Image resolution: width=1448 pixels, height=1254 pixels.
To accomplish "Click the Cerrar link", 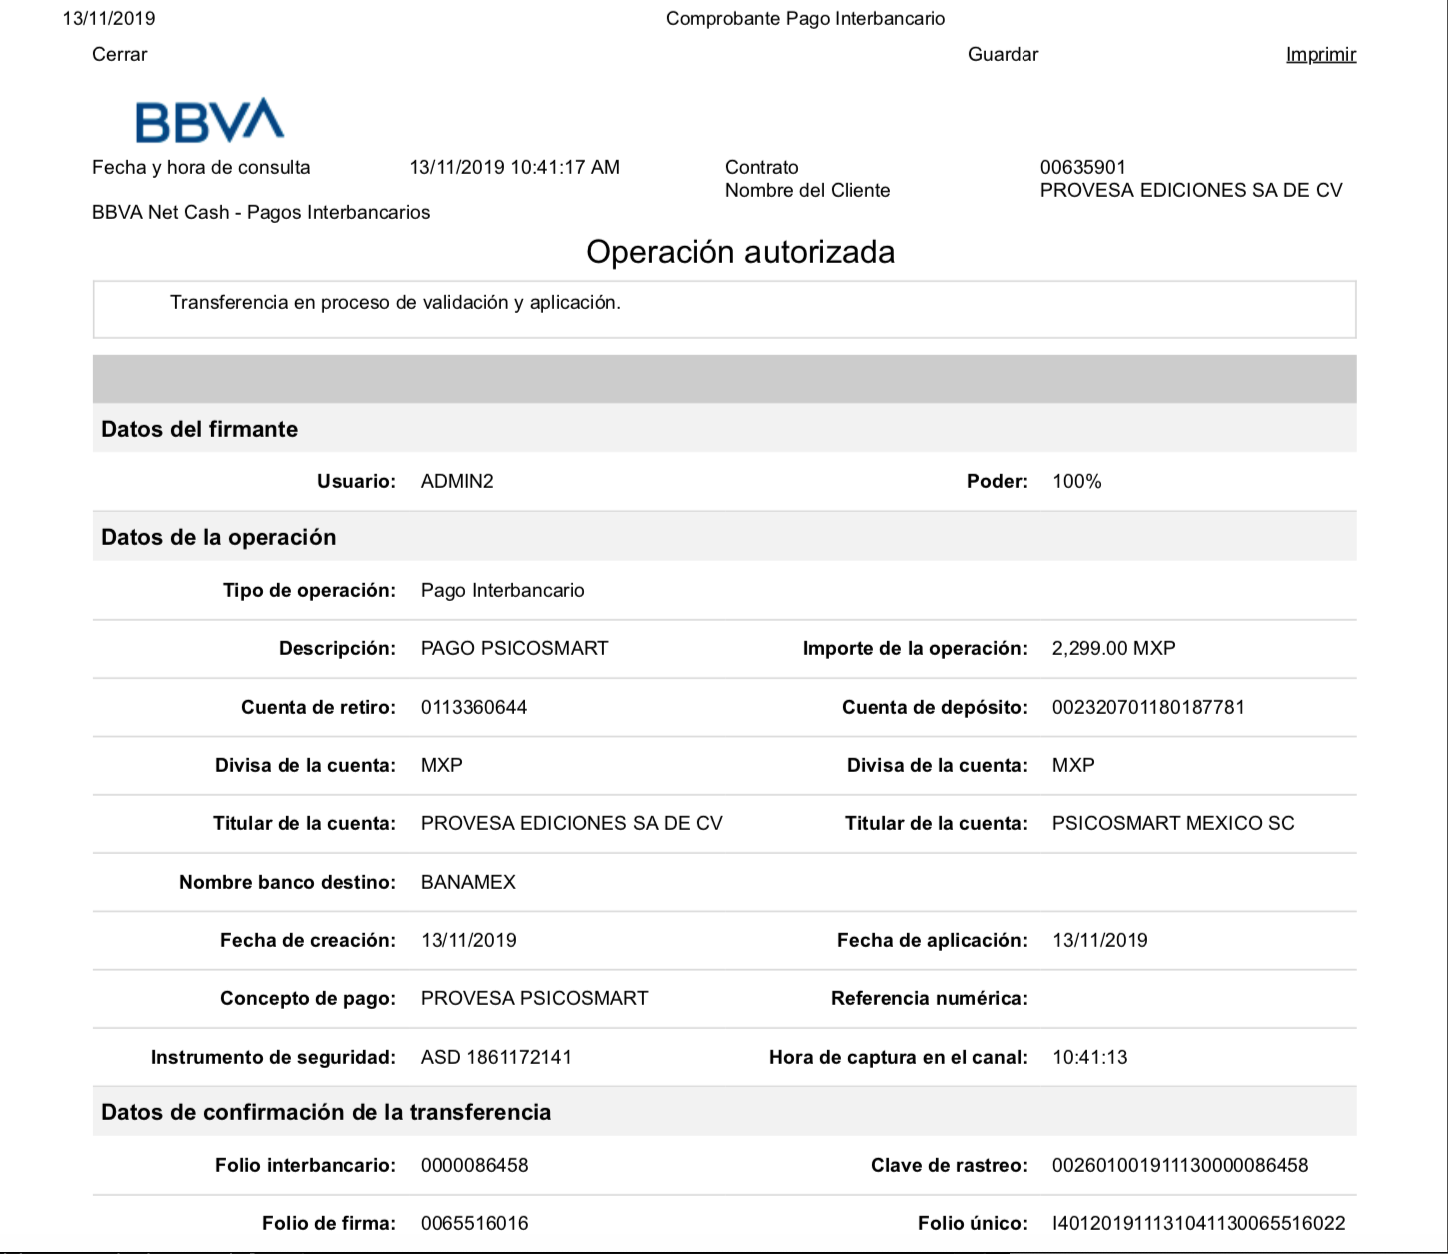I will coord(119,54).
